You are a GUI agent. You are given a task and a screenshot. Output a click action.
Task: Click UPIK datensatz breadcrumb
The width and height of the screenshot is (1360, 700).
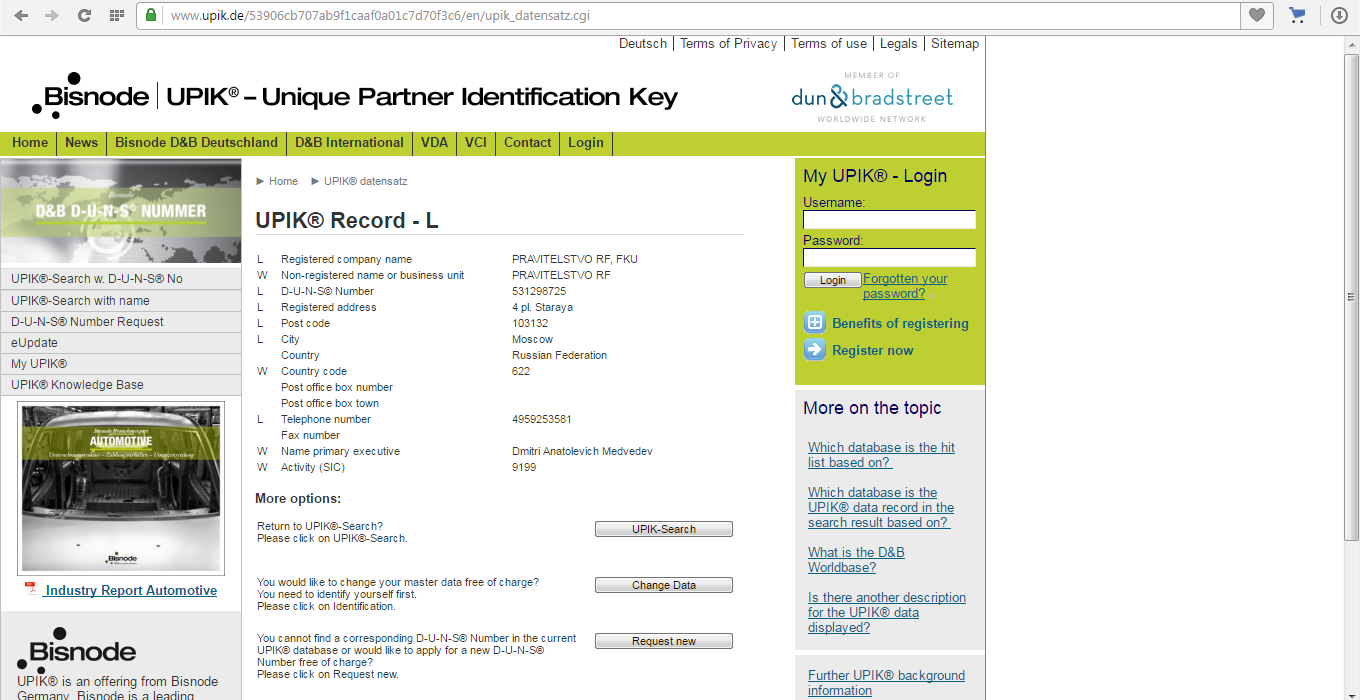pyautogui.click(x=365, y=181)
